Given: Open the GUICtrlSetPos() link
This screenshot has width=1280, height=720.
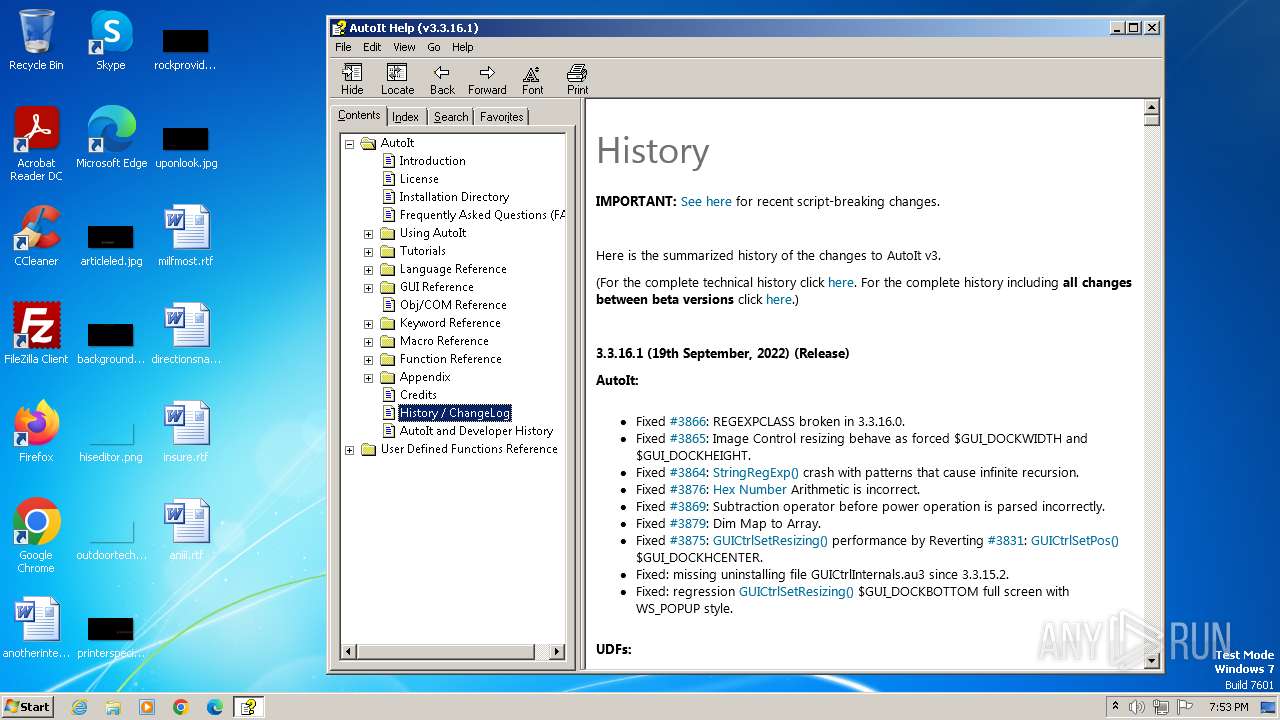Looking at the screenshot, I should 1074,540.
